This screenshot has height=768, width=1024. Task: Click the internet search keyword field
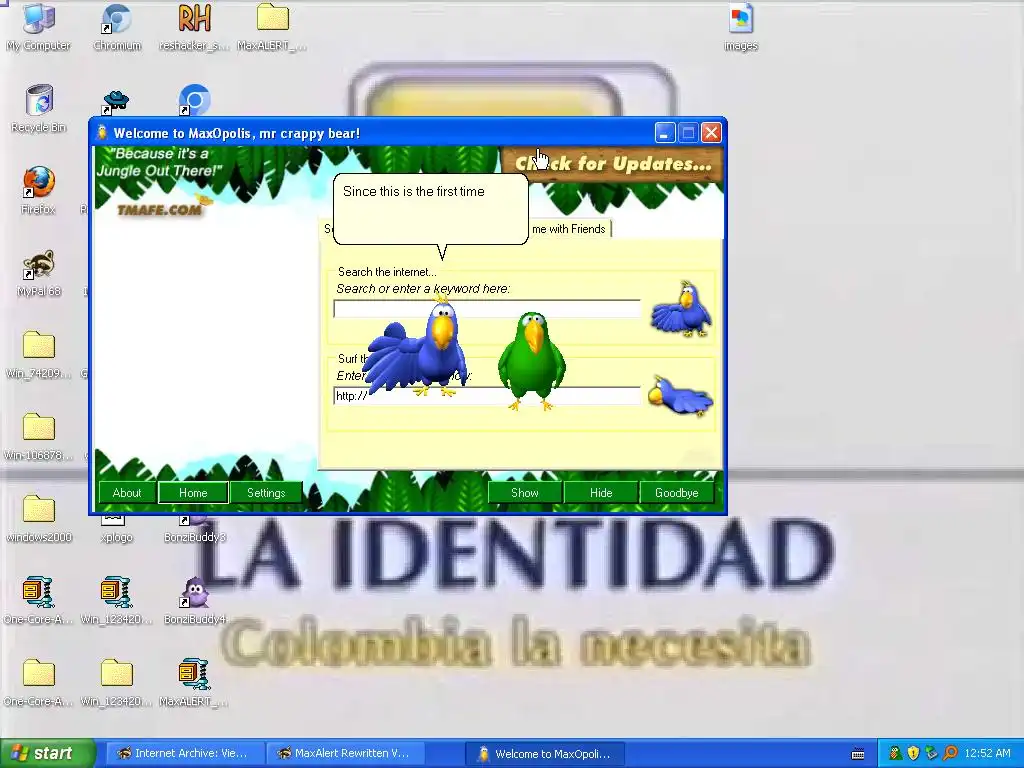487,308
